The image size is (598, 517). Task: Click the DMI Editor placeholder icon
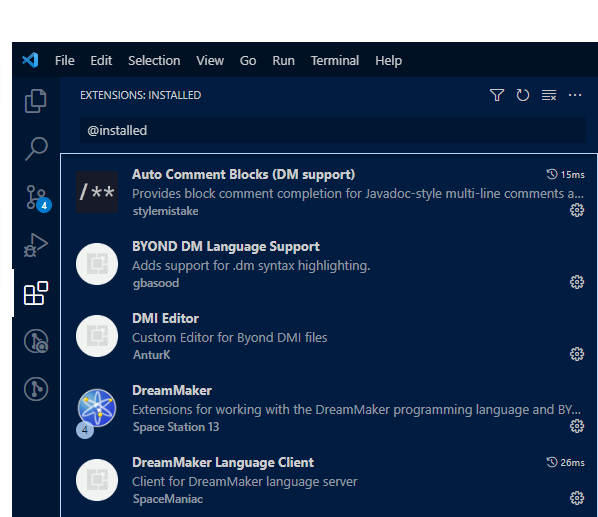97,336
